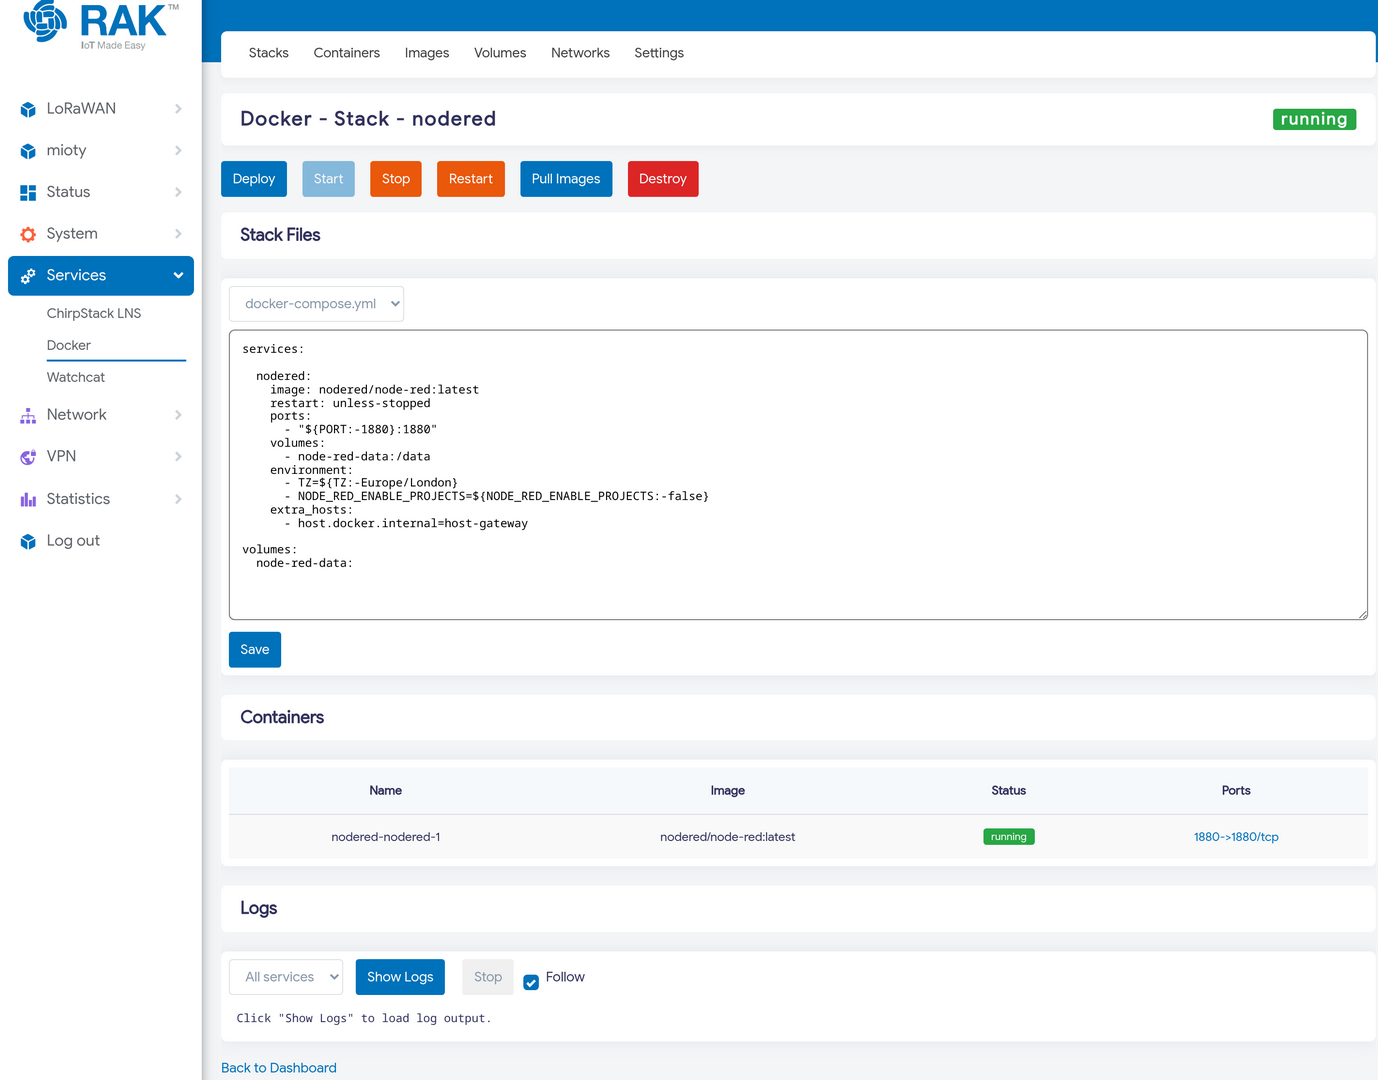Open ChirpStack LNS in sidebar

pyautogui.click(x=94, y=313)
